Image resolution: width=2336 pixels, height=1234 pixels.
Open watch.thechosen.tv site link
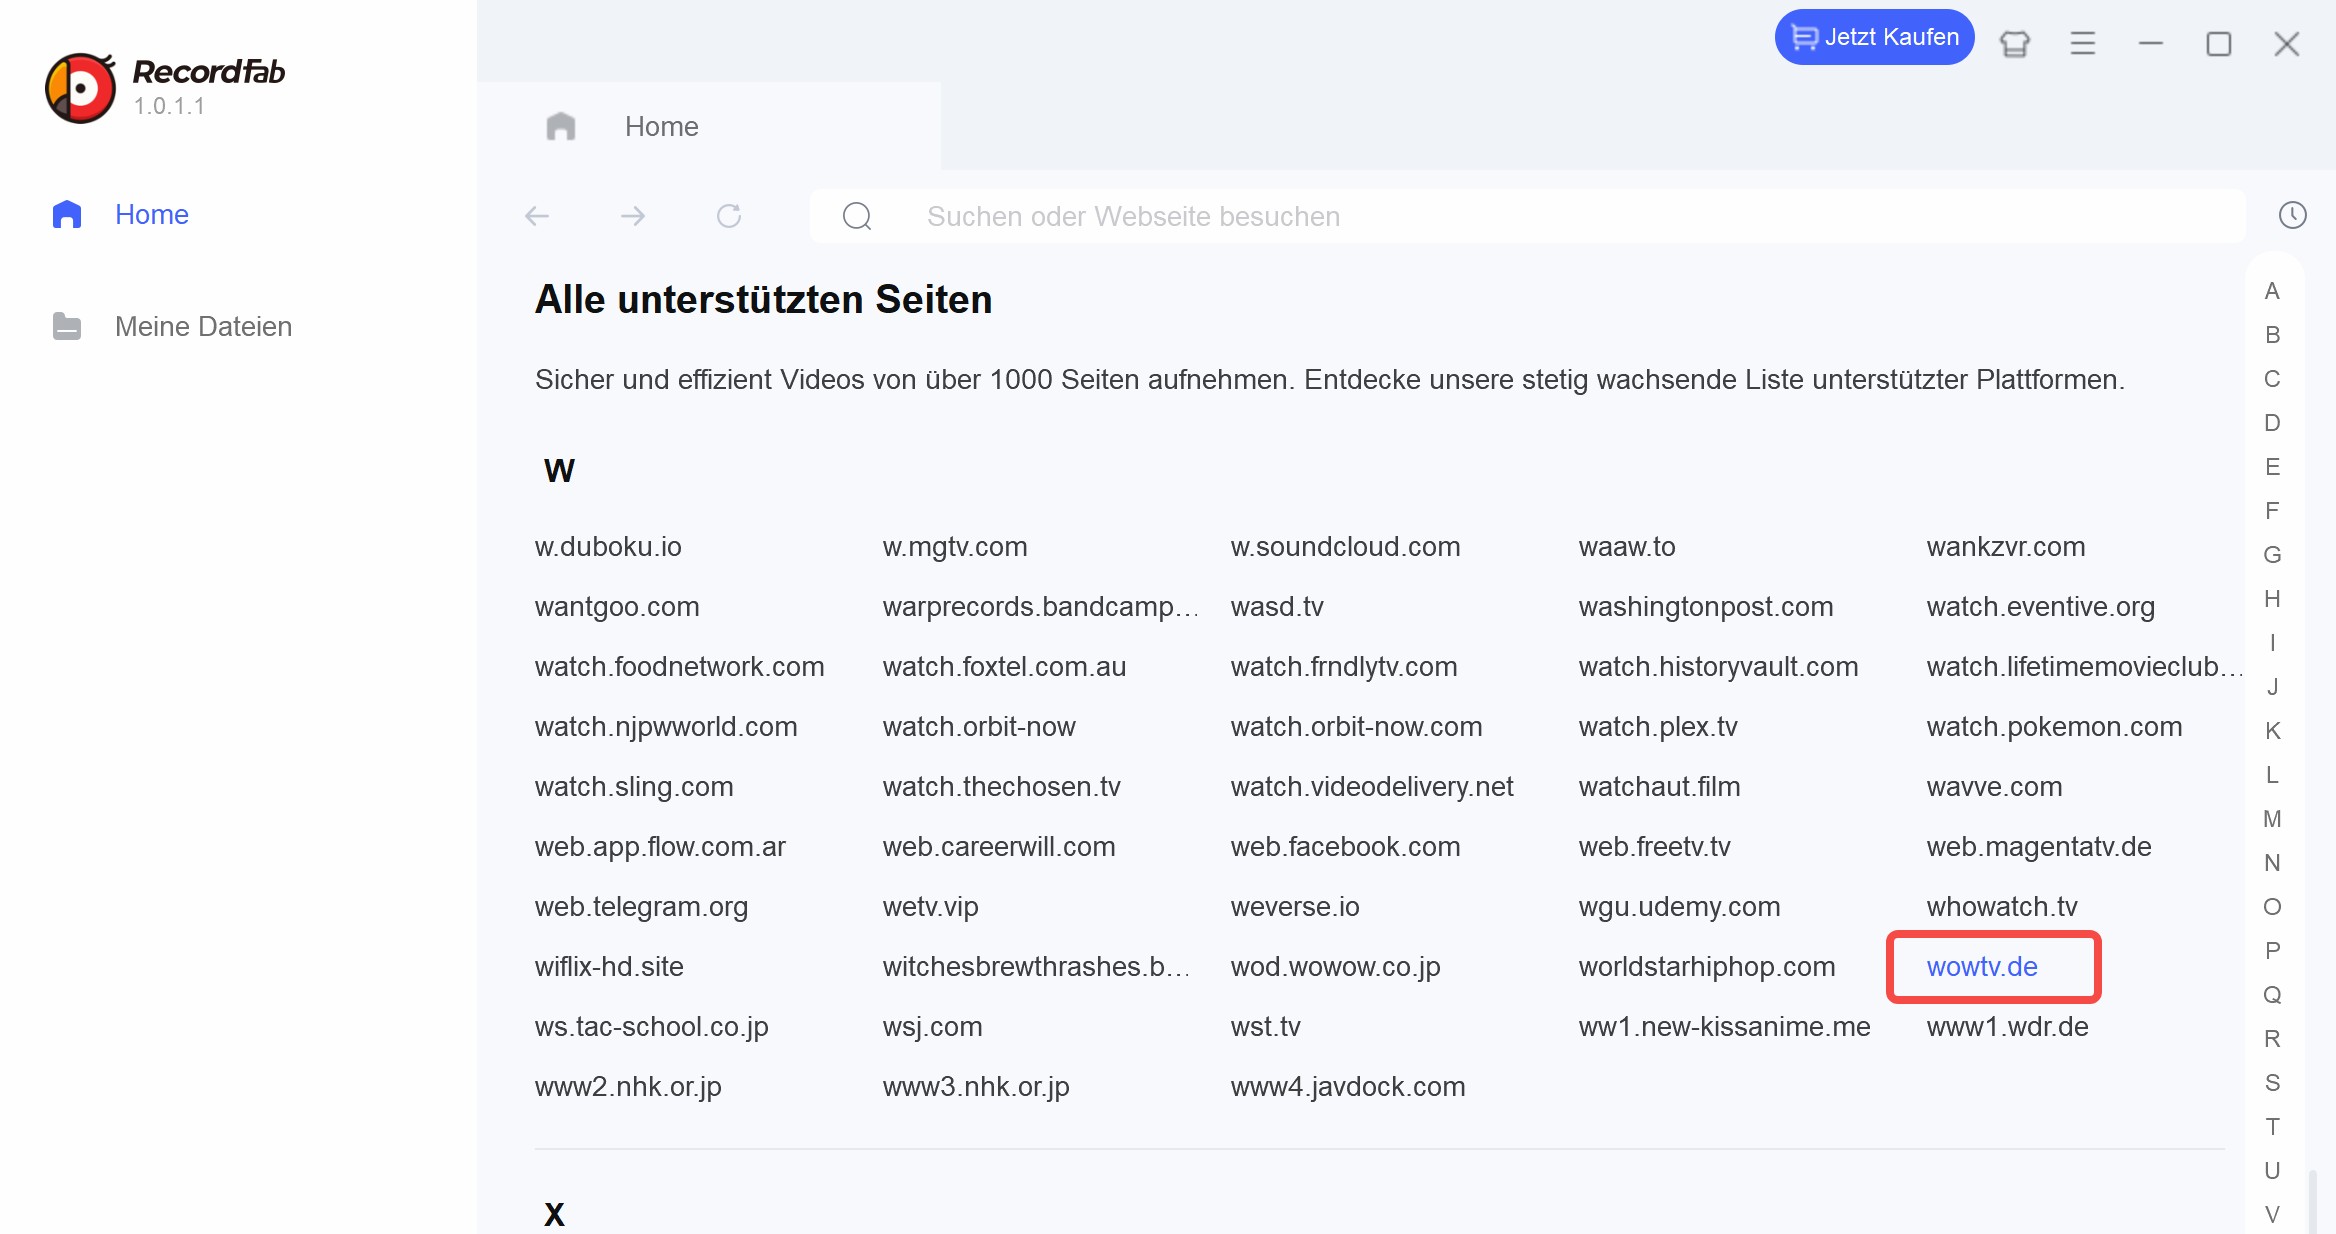pos(1001,787)
